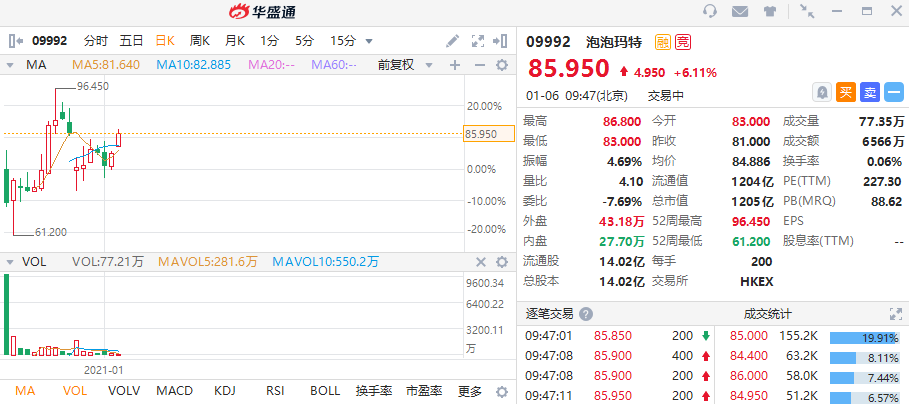
Task: Open more time intervals dropdown after 15分
Action: click(369, 41)
